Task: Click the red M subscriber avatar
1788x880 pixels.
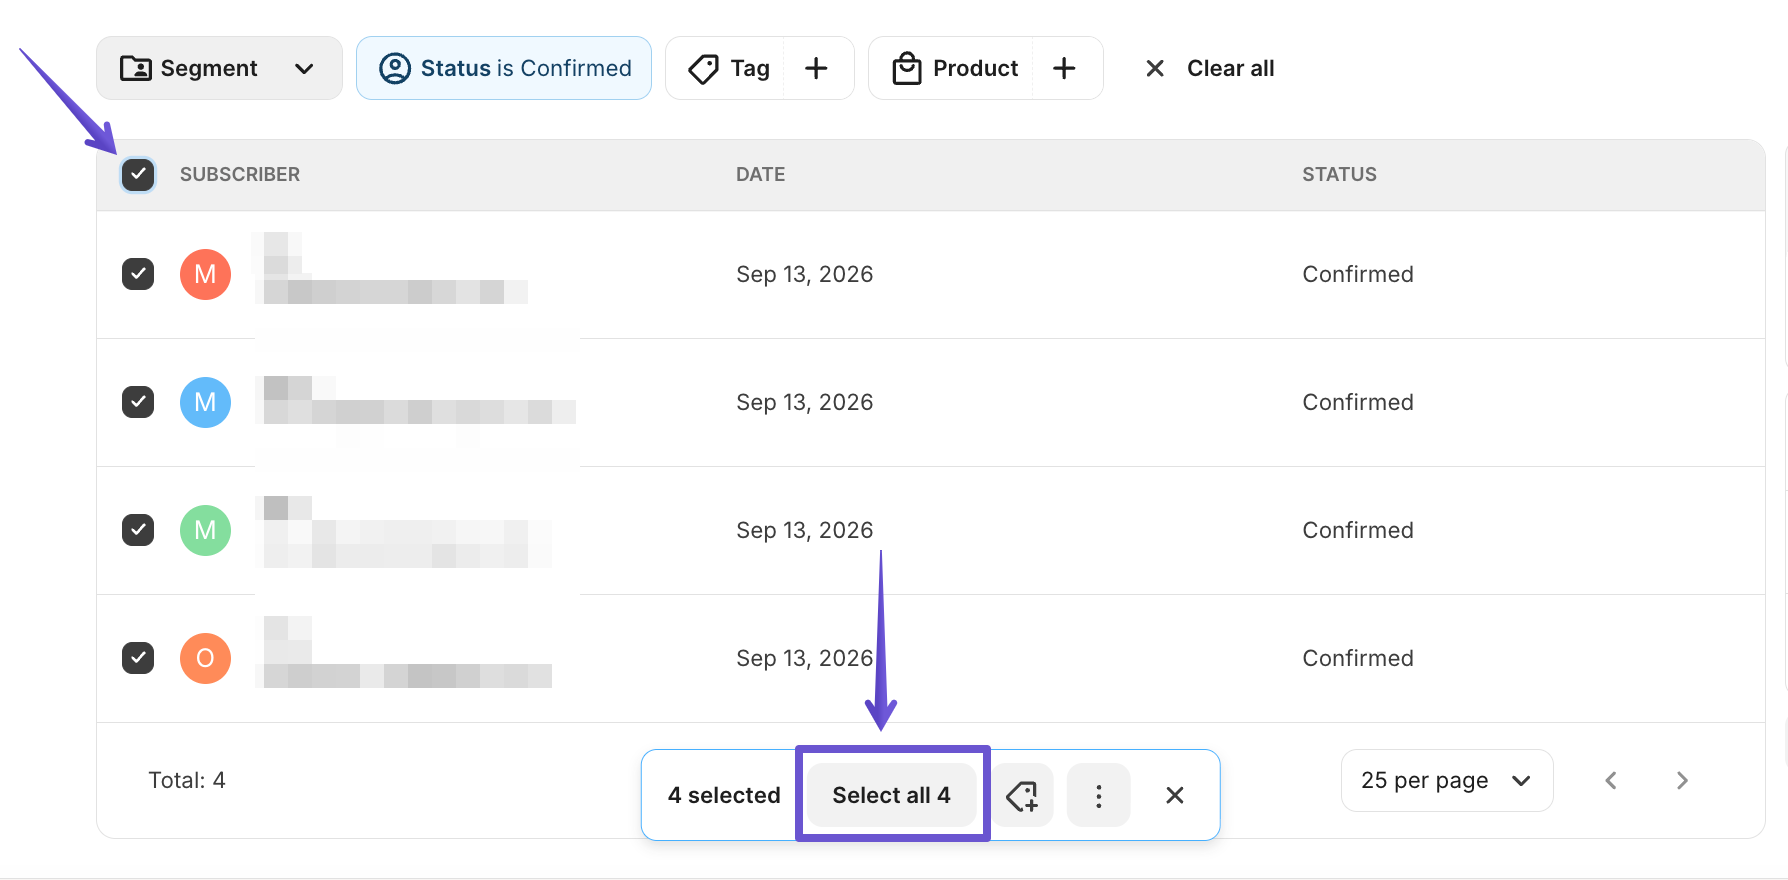Action: 205,274
